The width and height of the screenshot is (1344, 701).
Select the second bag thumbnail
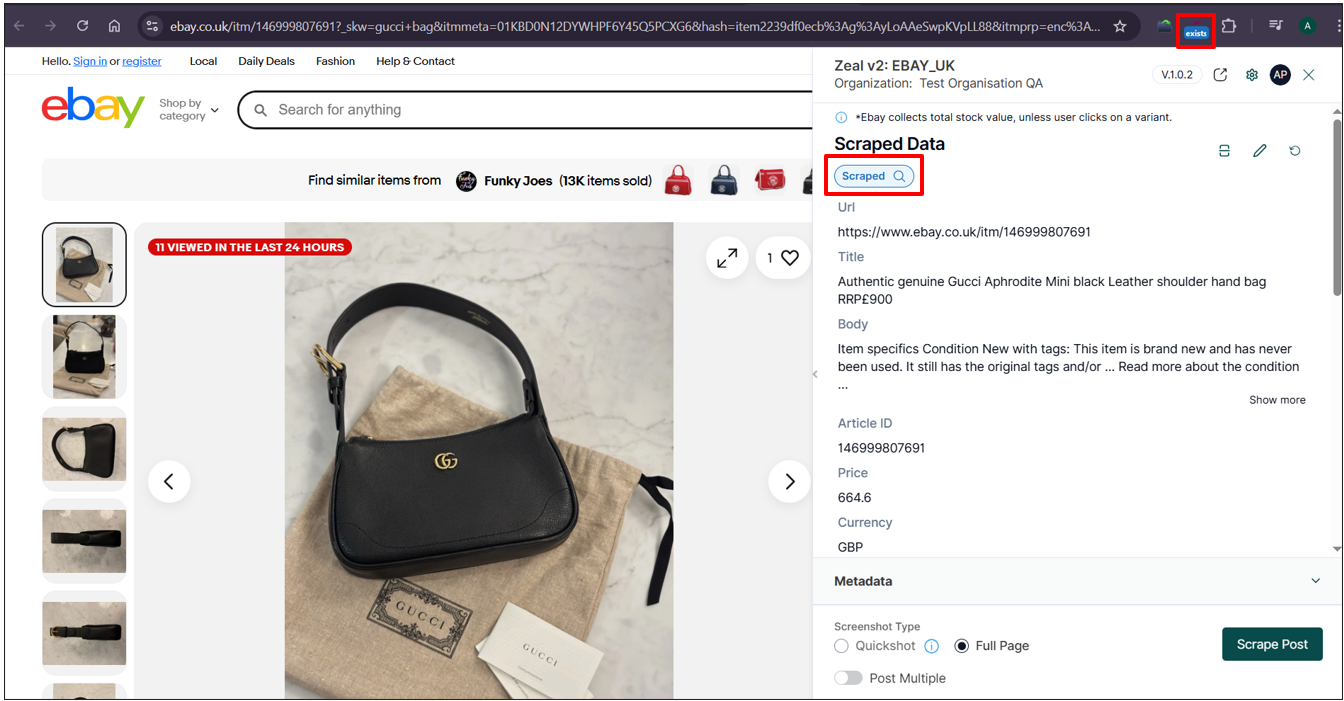tap(84, 356)
